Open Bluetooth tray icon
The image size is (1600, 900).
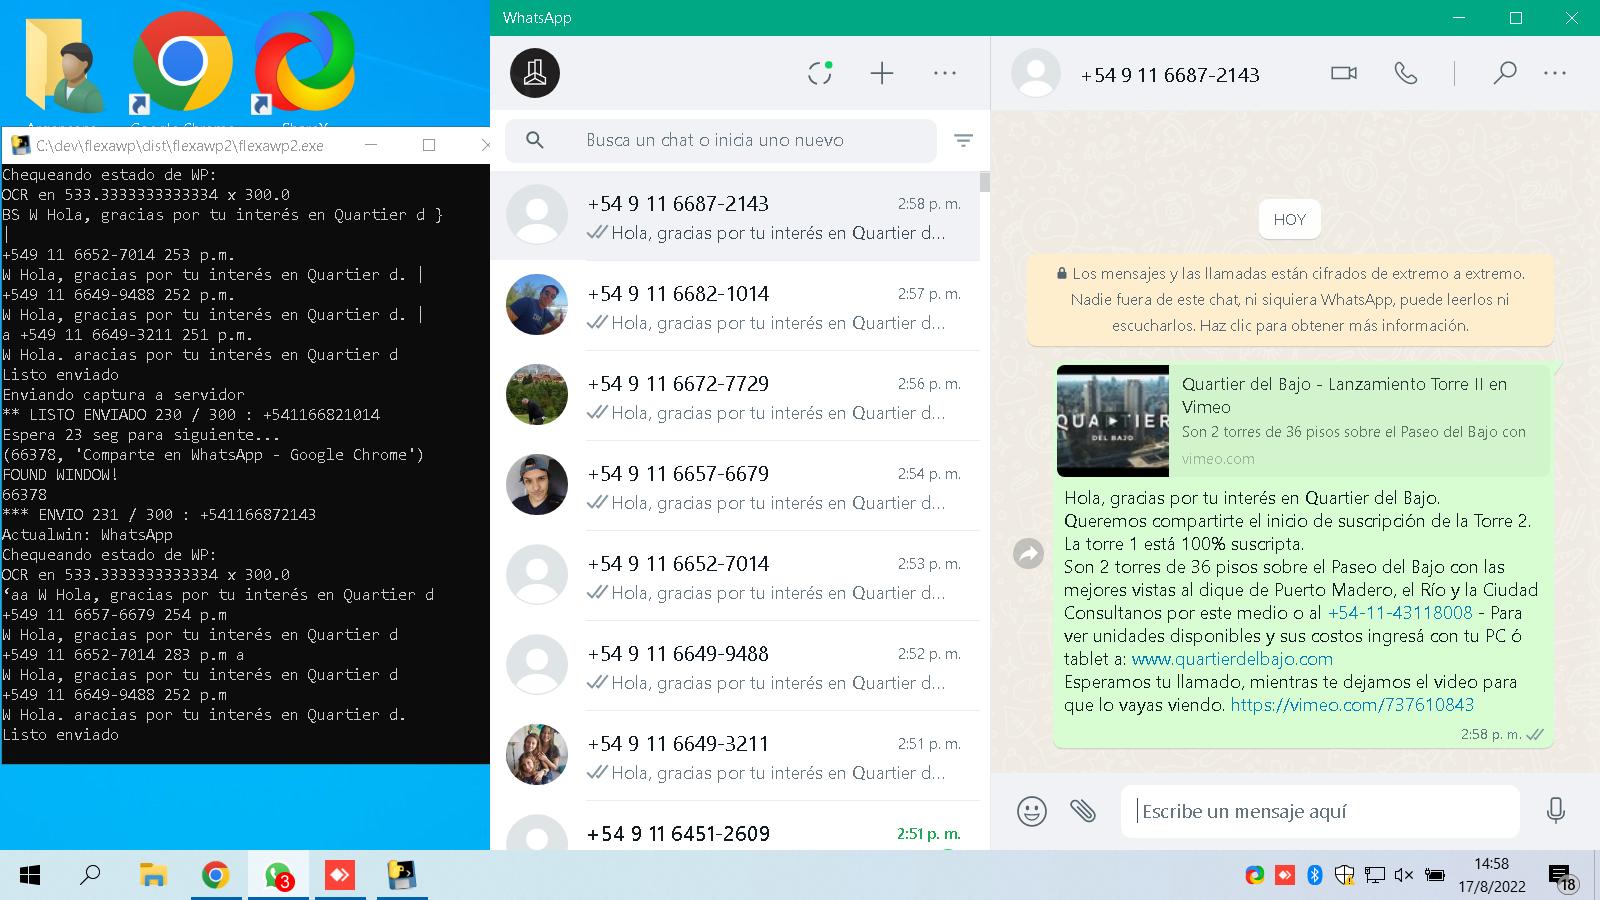coord(1315,876)
